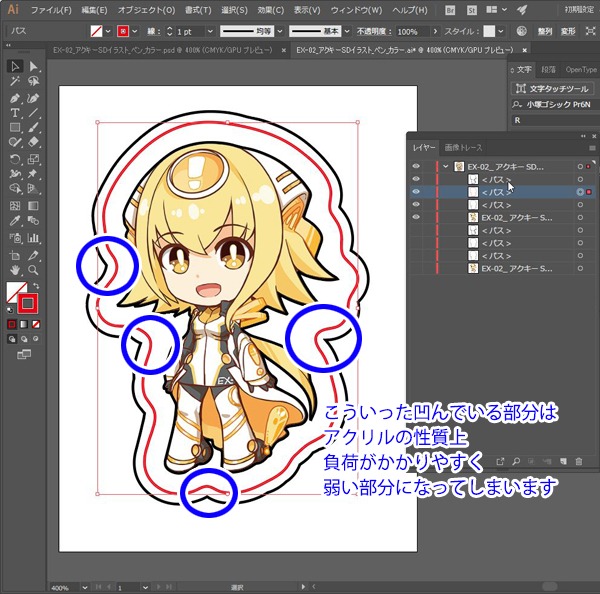
Task: Switch to the 画像トレース panel tab
Action: coord(463,147)
